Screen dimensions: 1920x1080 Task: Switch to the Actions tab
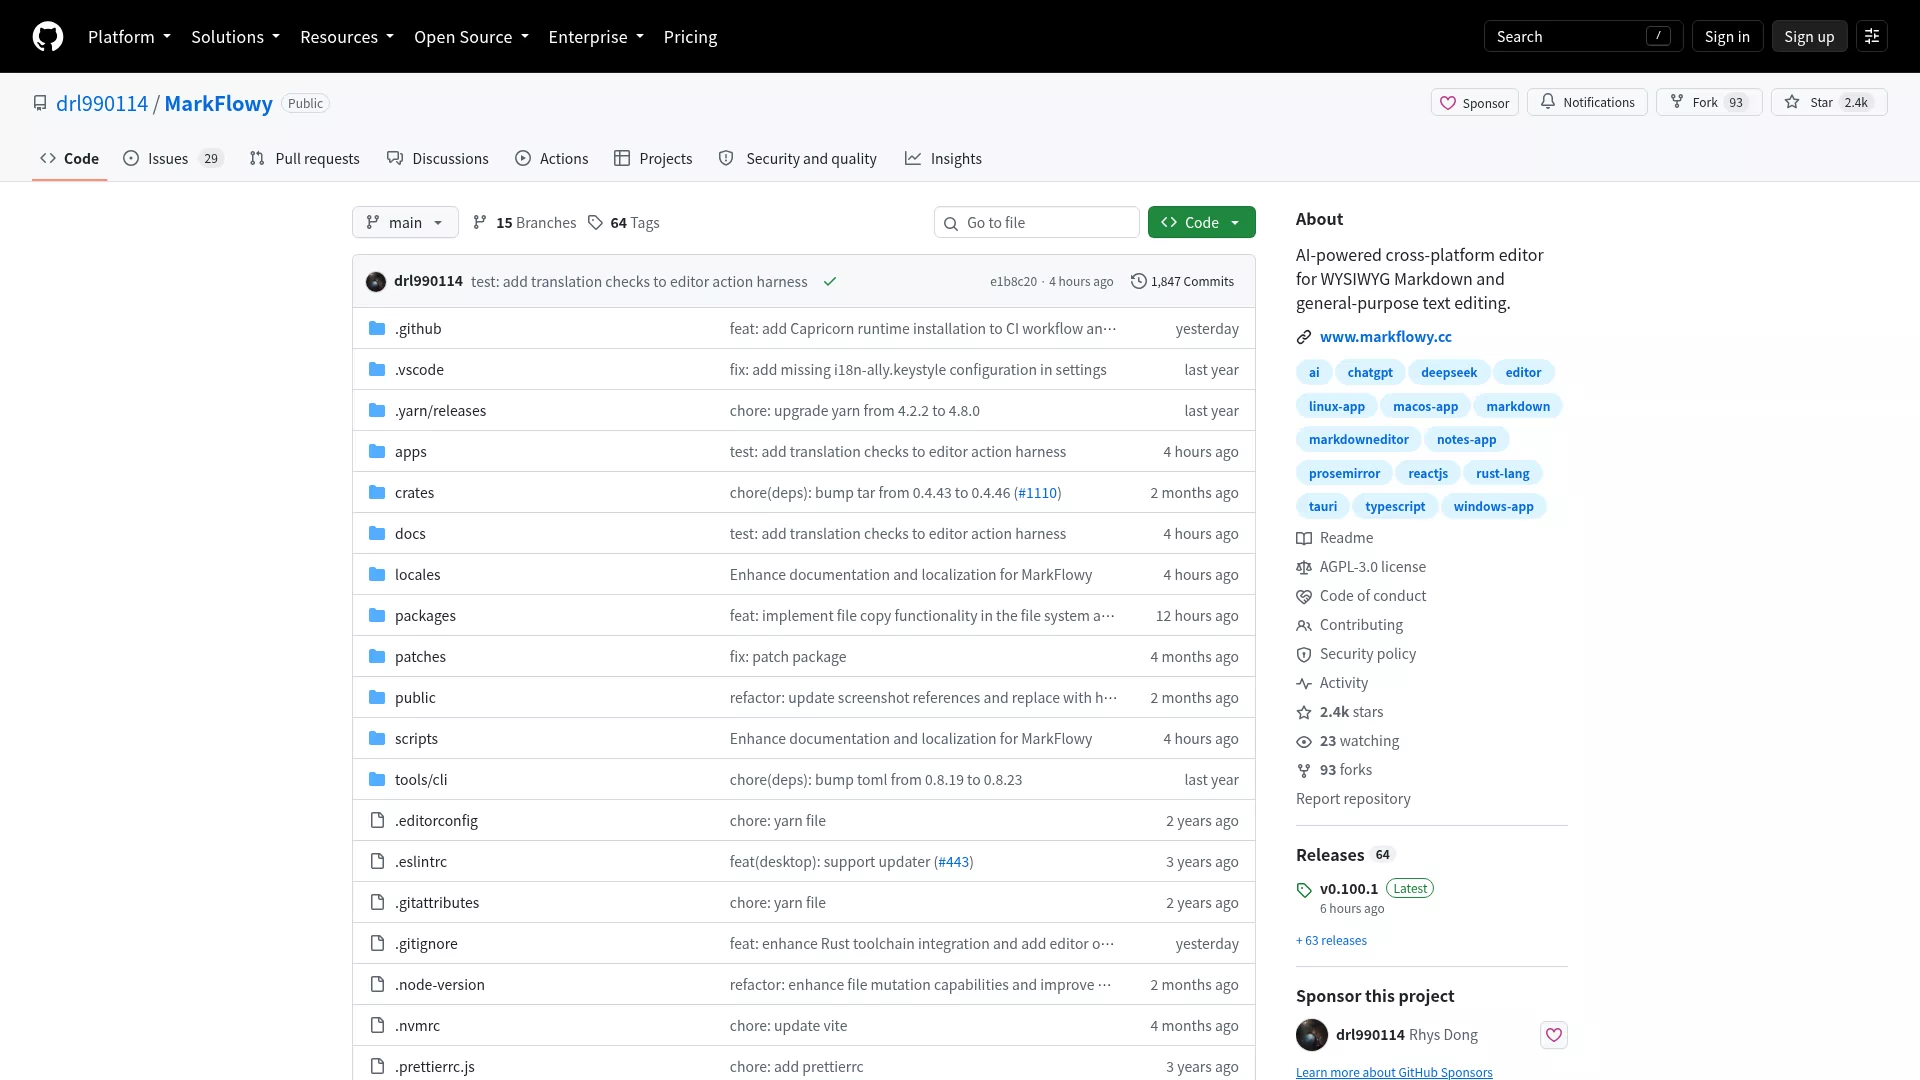[x=552, y=158]
